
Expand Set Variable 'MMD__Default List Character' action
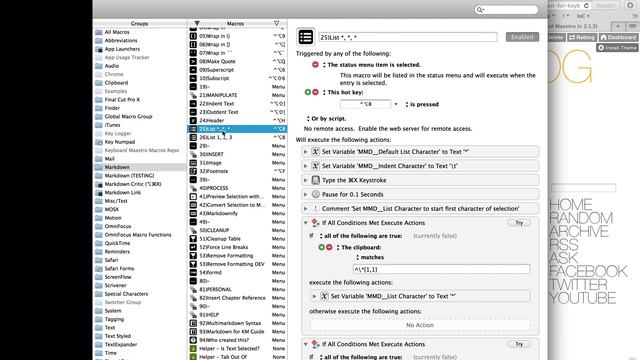(x=305, y=152)
